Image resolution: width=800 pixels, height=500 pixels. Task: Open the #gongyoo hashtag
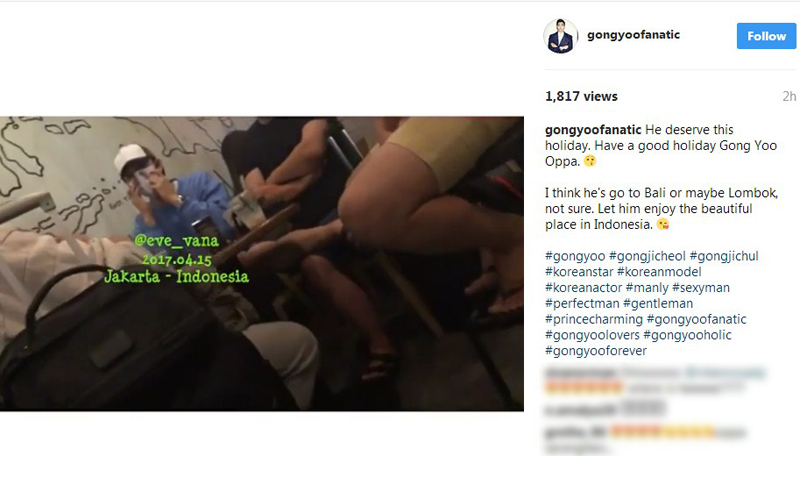(x=575, y=256)
